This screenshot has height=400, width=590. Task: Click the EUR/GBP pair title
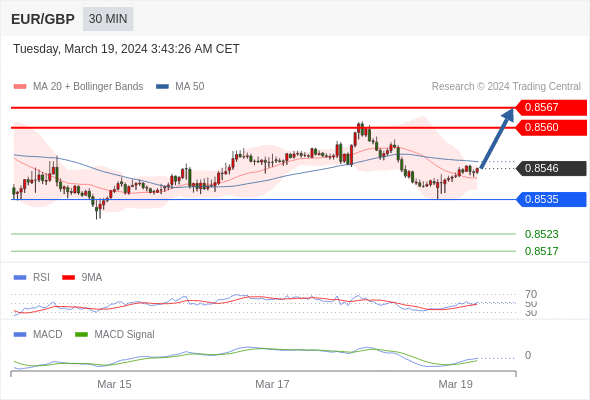pos(43,19)
